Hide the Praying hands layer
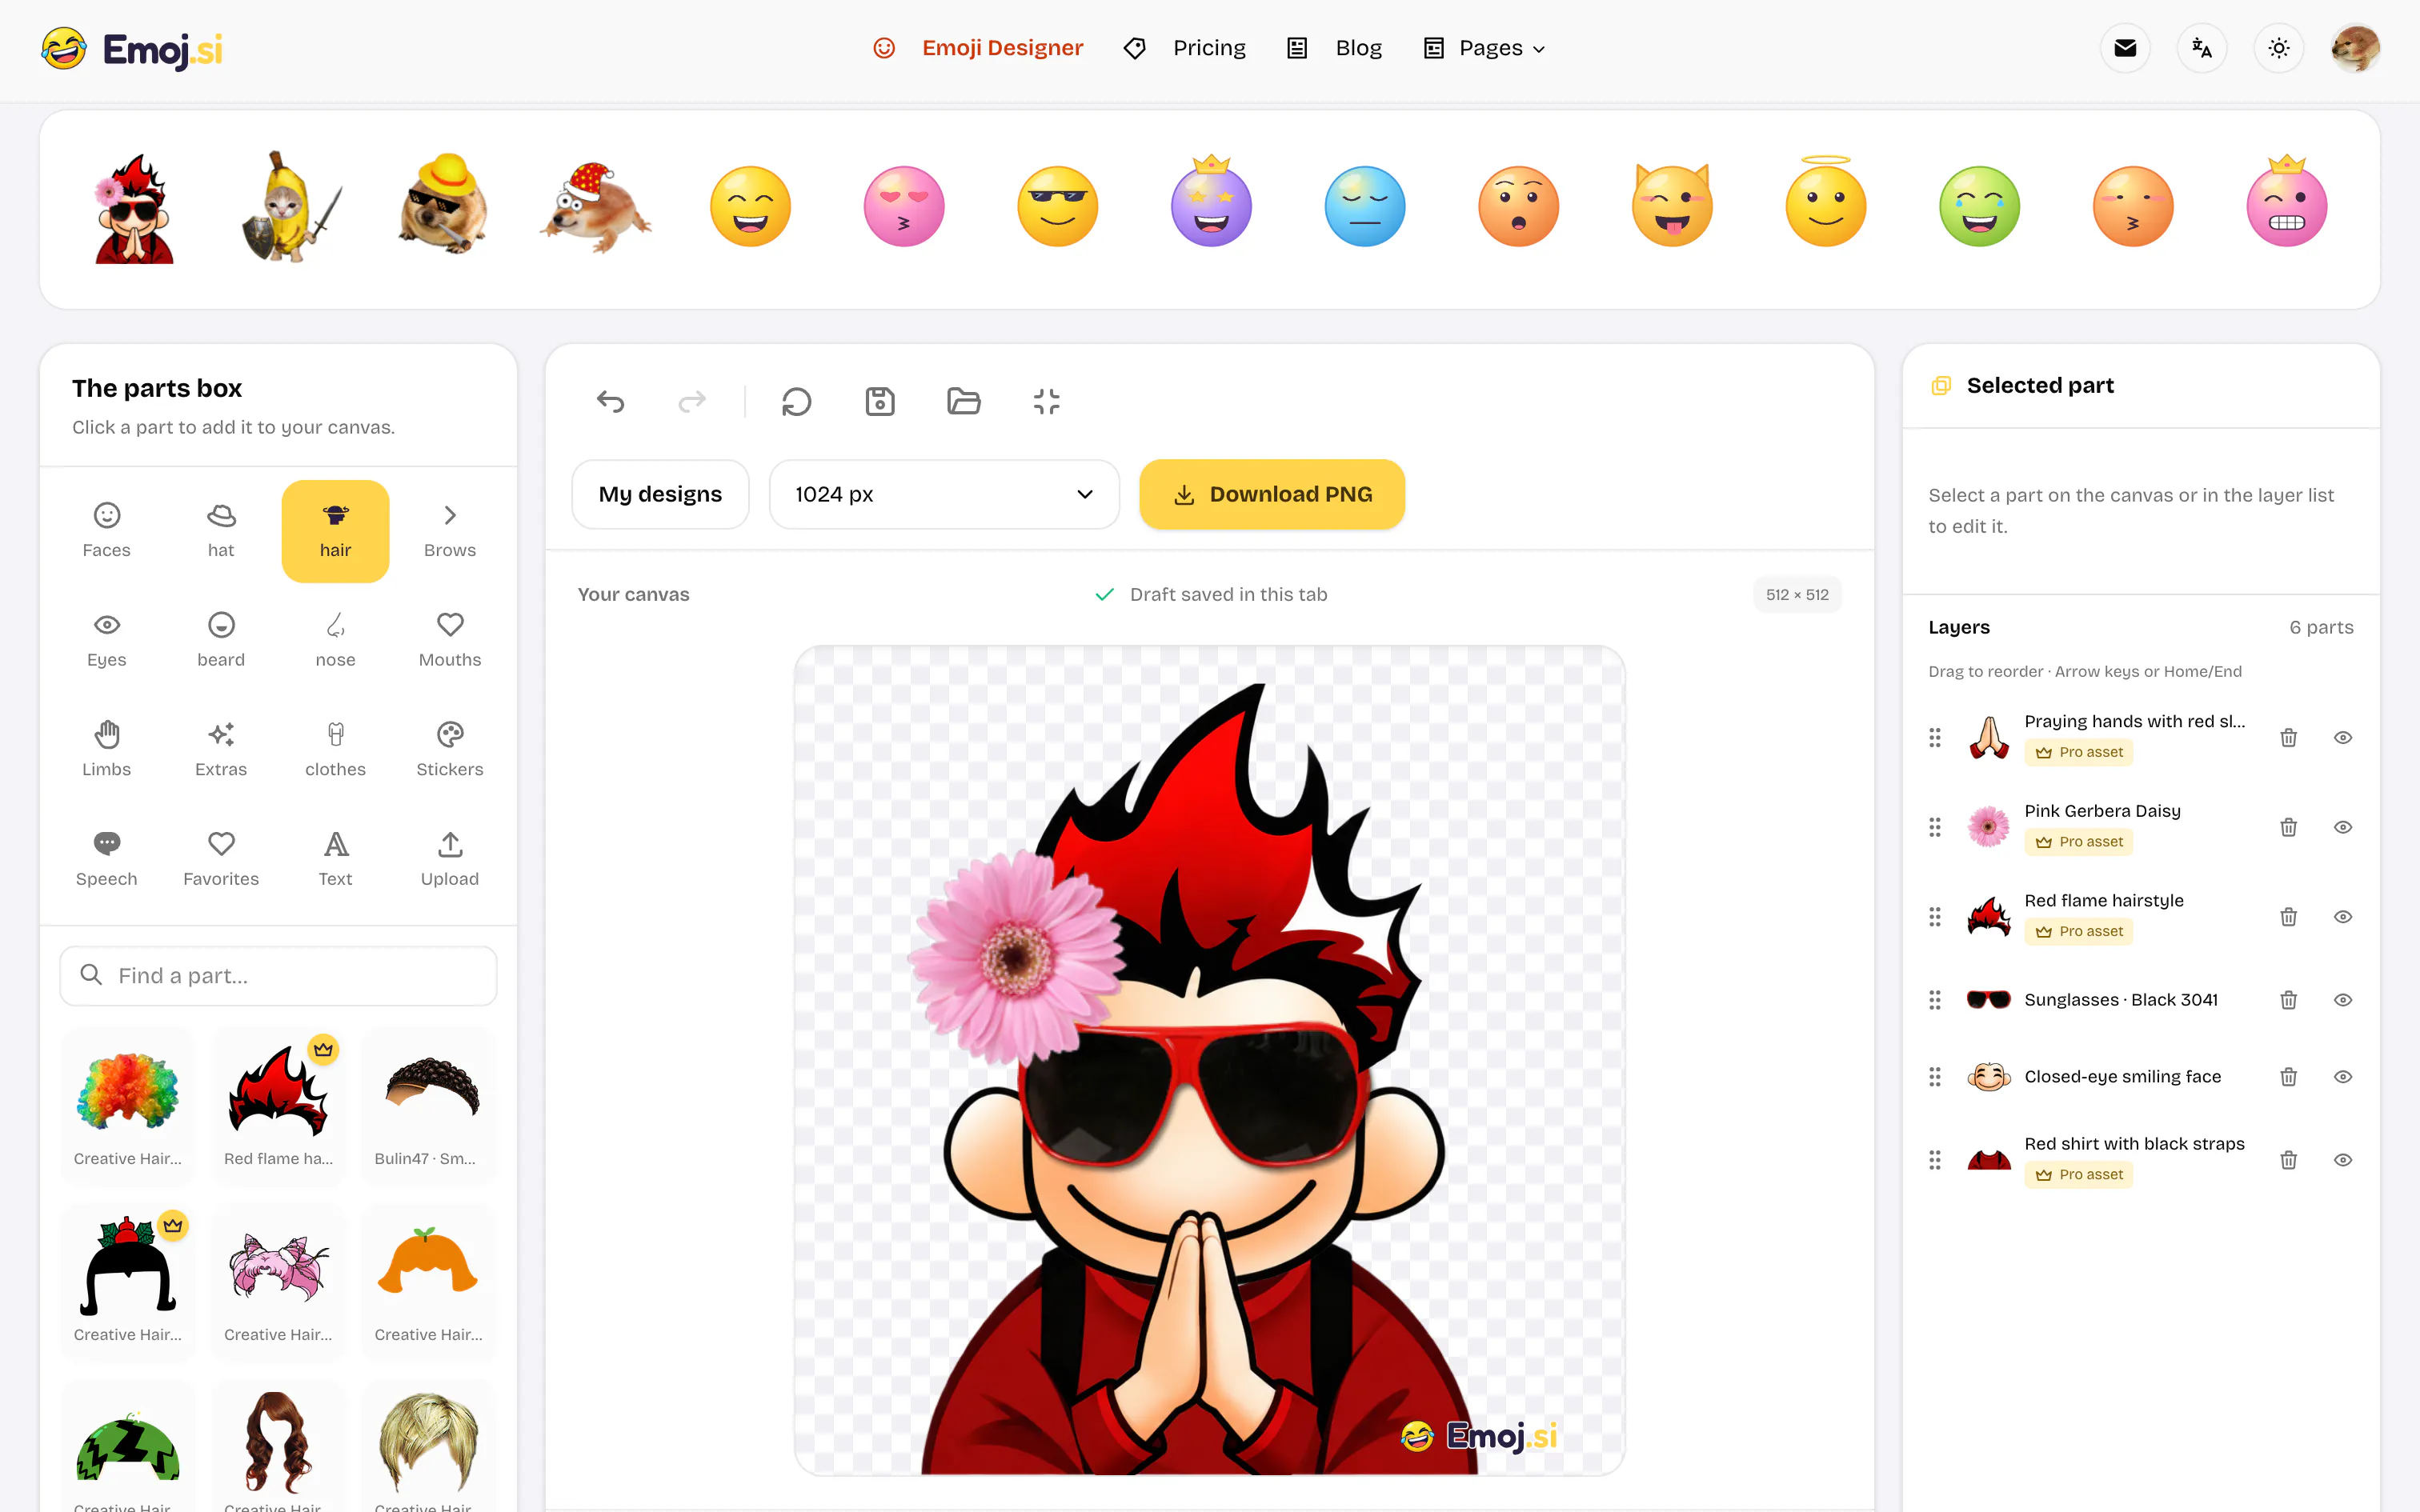Image resolution: width=2420 pixels, height=1512 pixels. 2343,738
